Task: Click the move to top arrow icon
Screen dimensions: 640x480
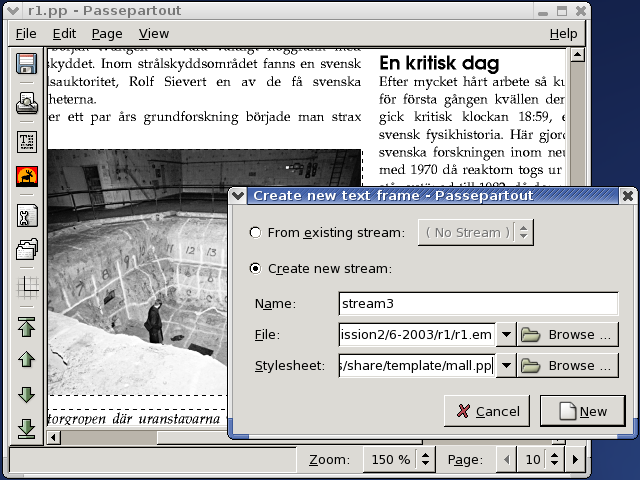Action: pyautogui.click(x=27, y=326)
